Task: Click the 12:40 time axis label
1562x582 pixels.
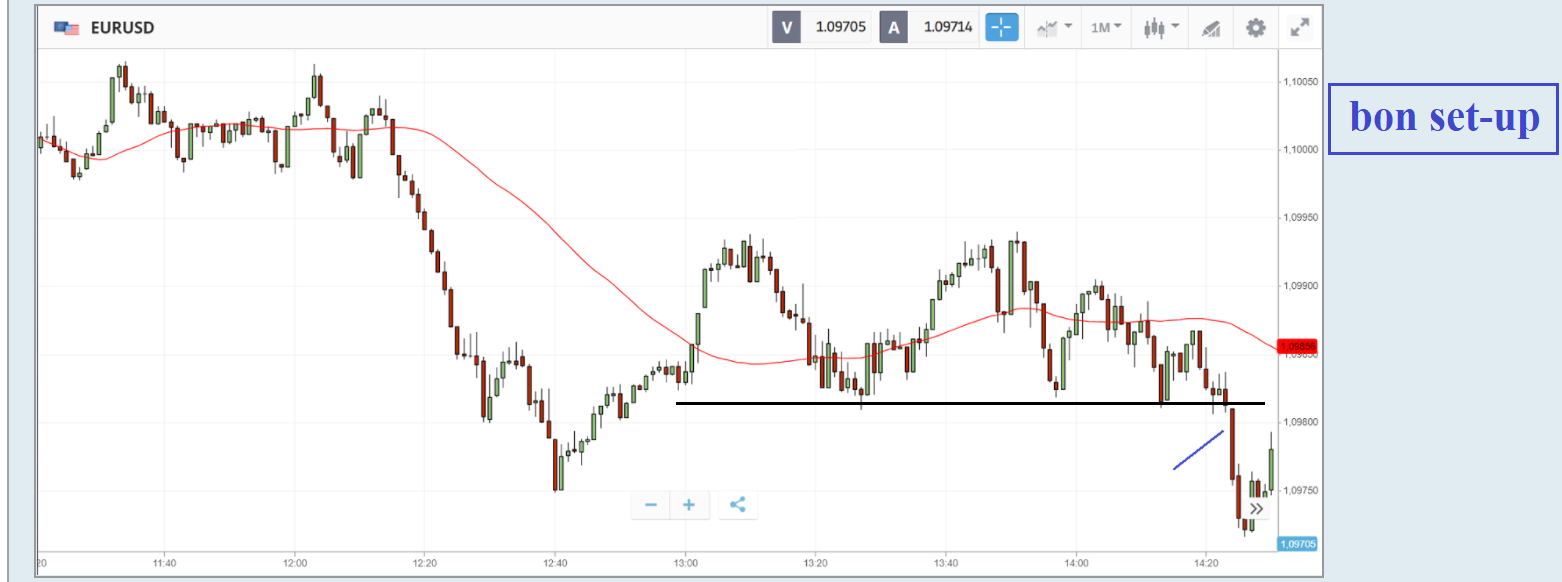Action: (x=555, y=564)
